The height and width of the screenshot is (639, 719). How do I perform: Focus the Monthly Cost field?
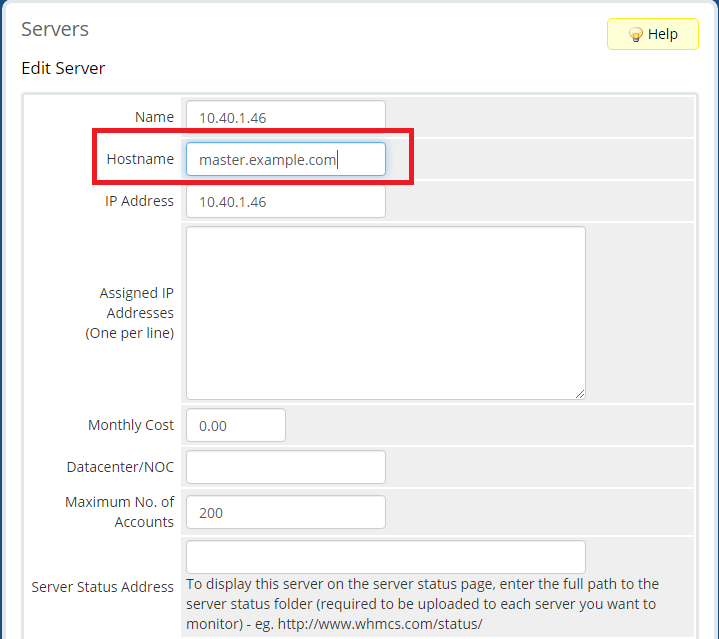coord(235,425)
